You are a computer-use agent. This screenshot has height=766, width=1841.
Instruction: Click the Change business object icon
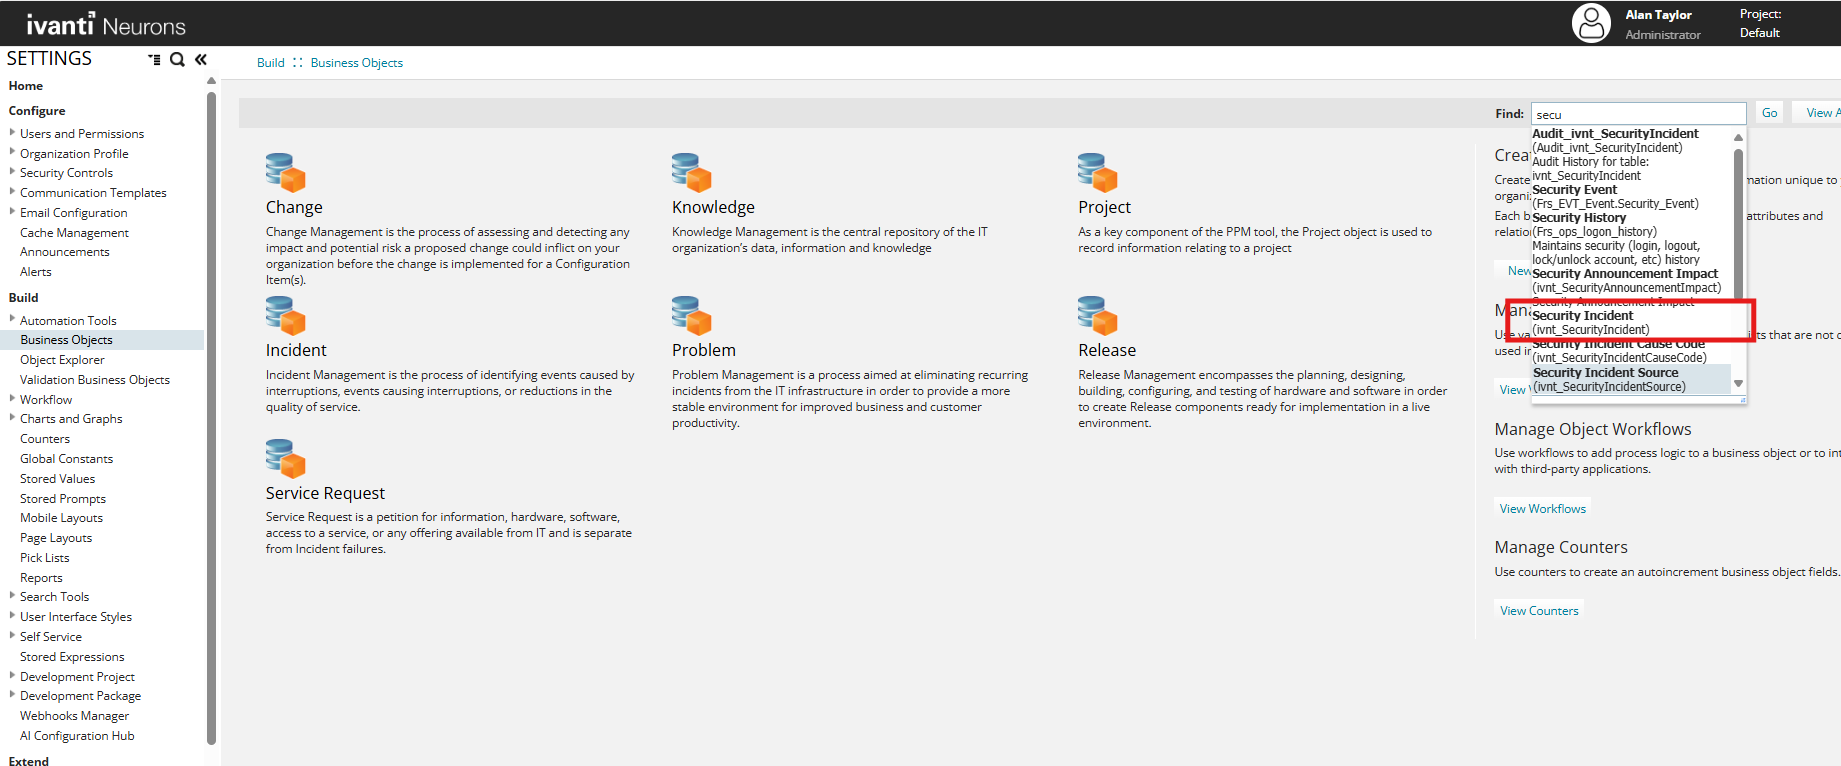(x=285, y=172)
